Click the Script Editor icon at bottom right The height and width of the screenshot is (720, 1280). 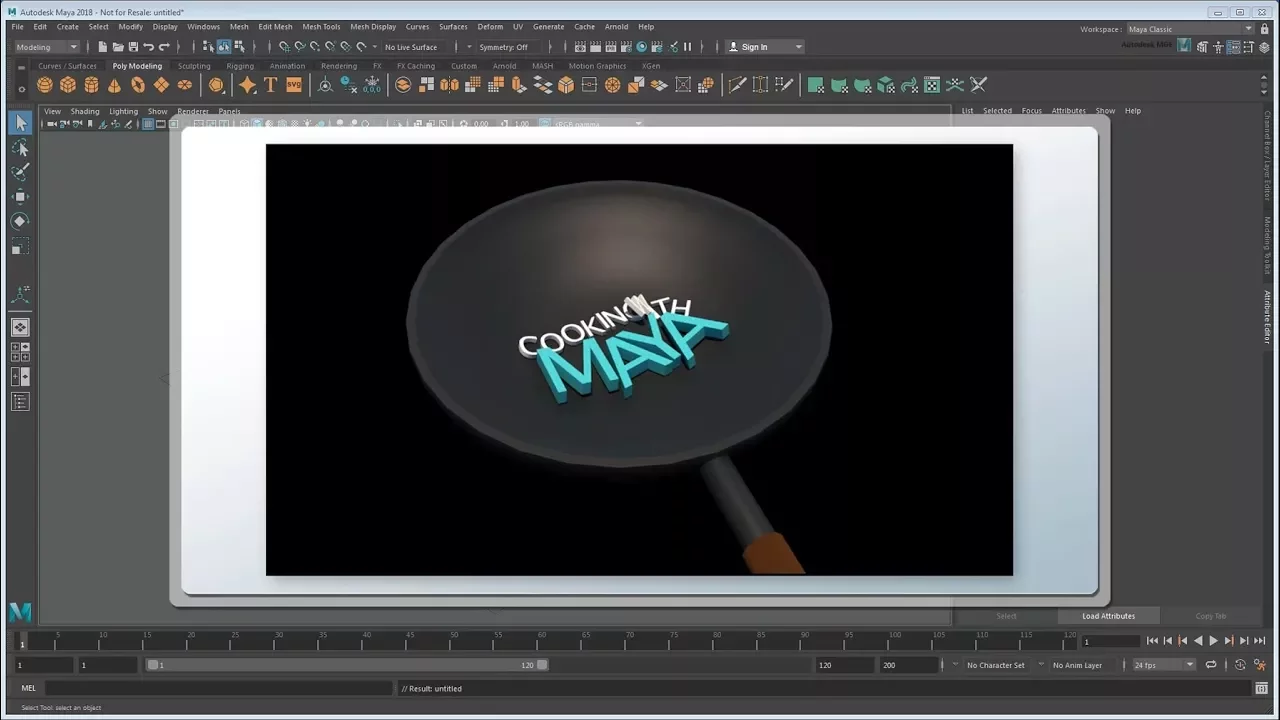pos(1261,688)
